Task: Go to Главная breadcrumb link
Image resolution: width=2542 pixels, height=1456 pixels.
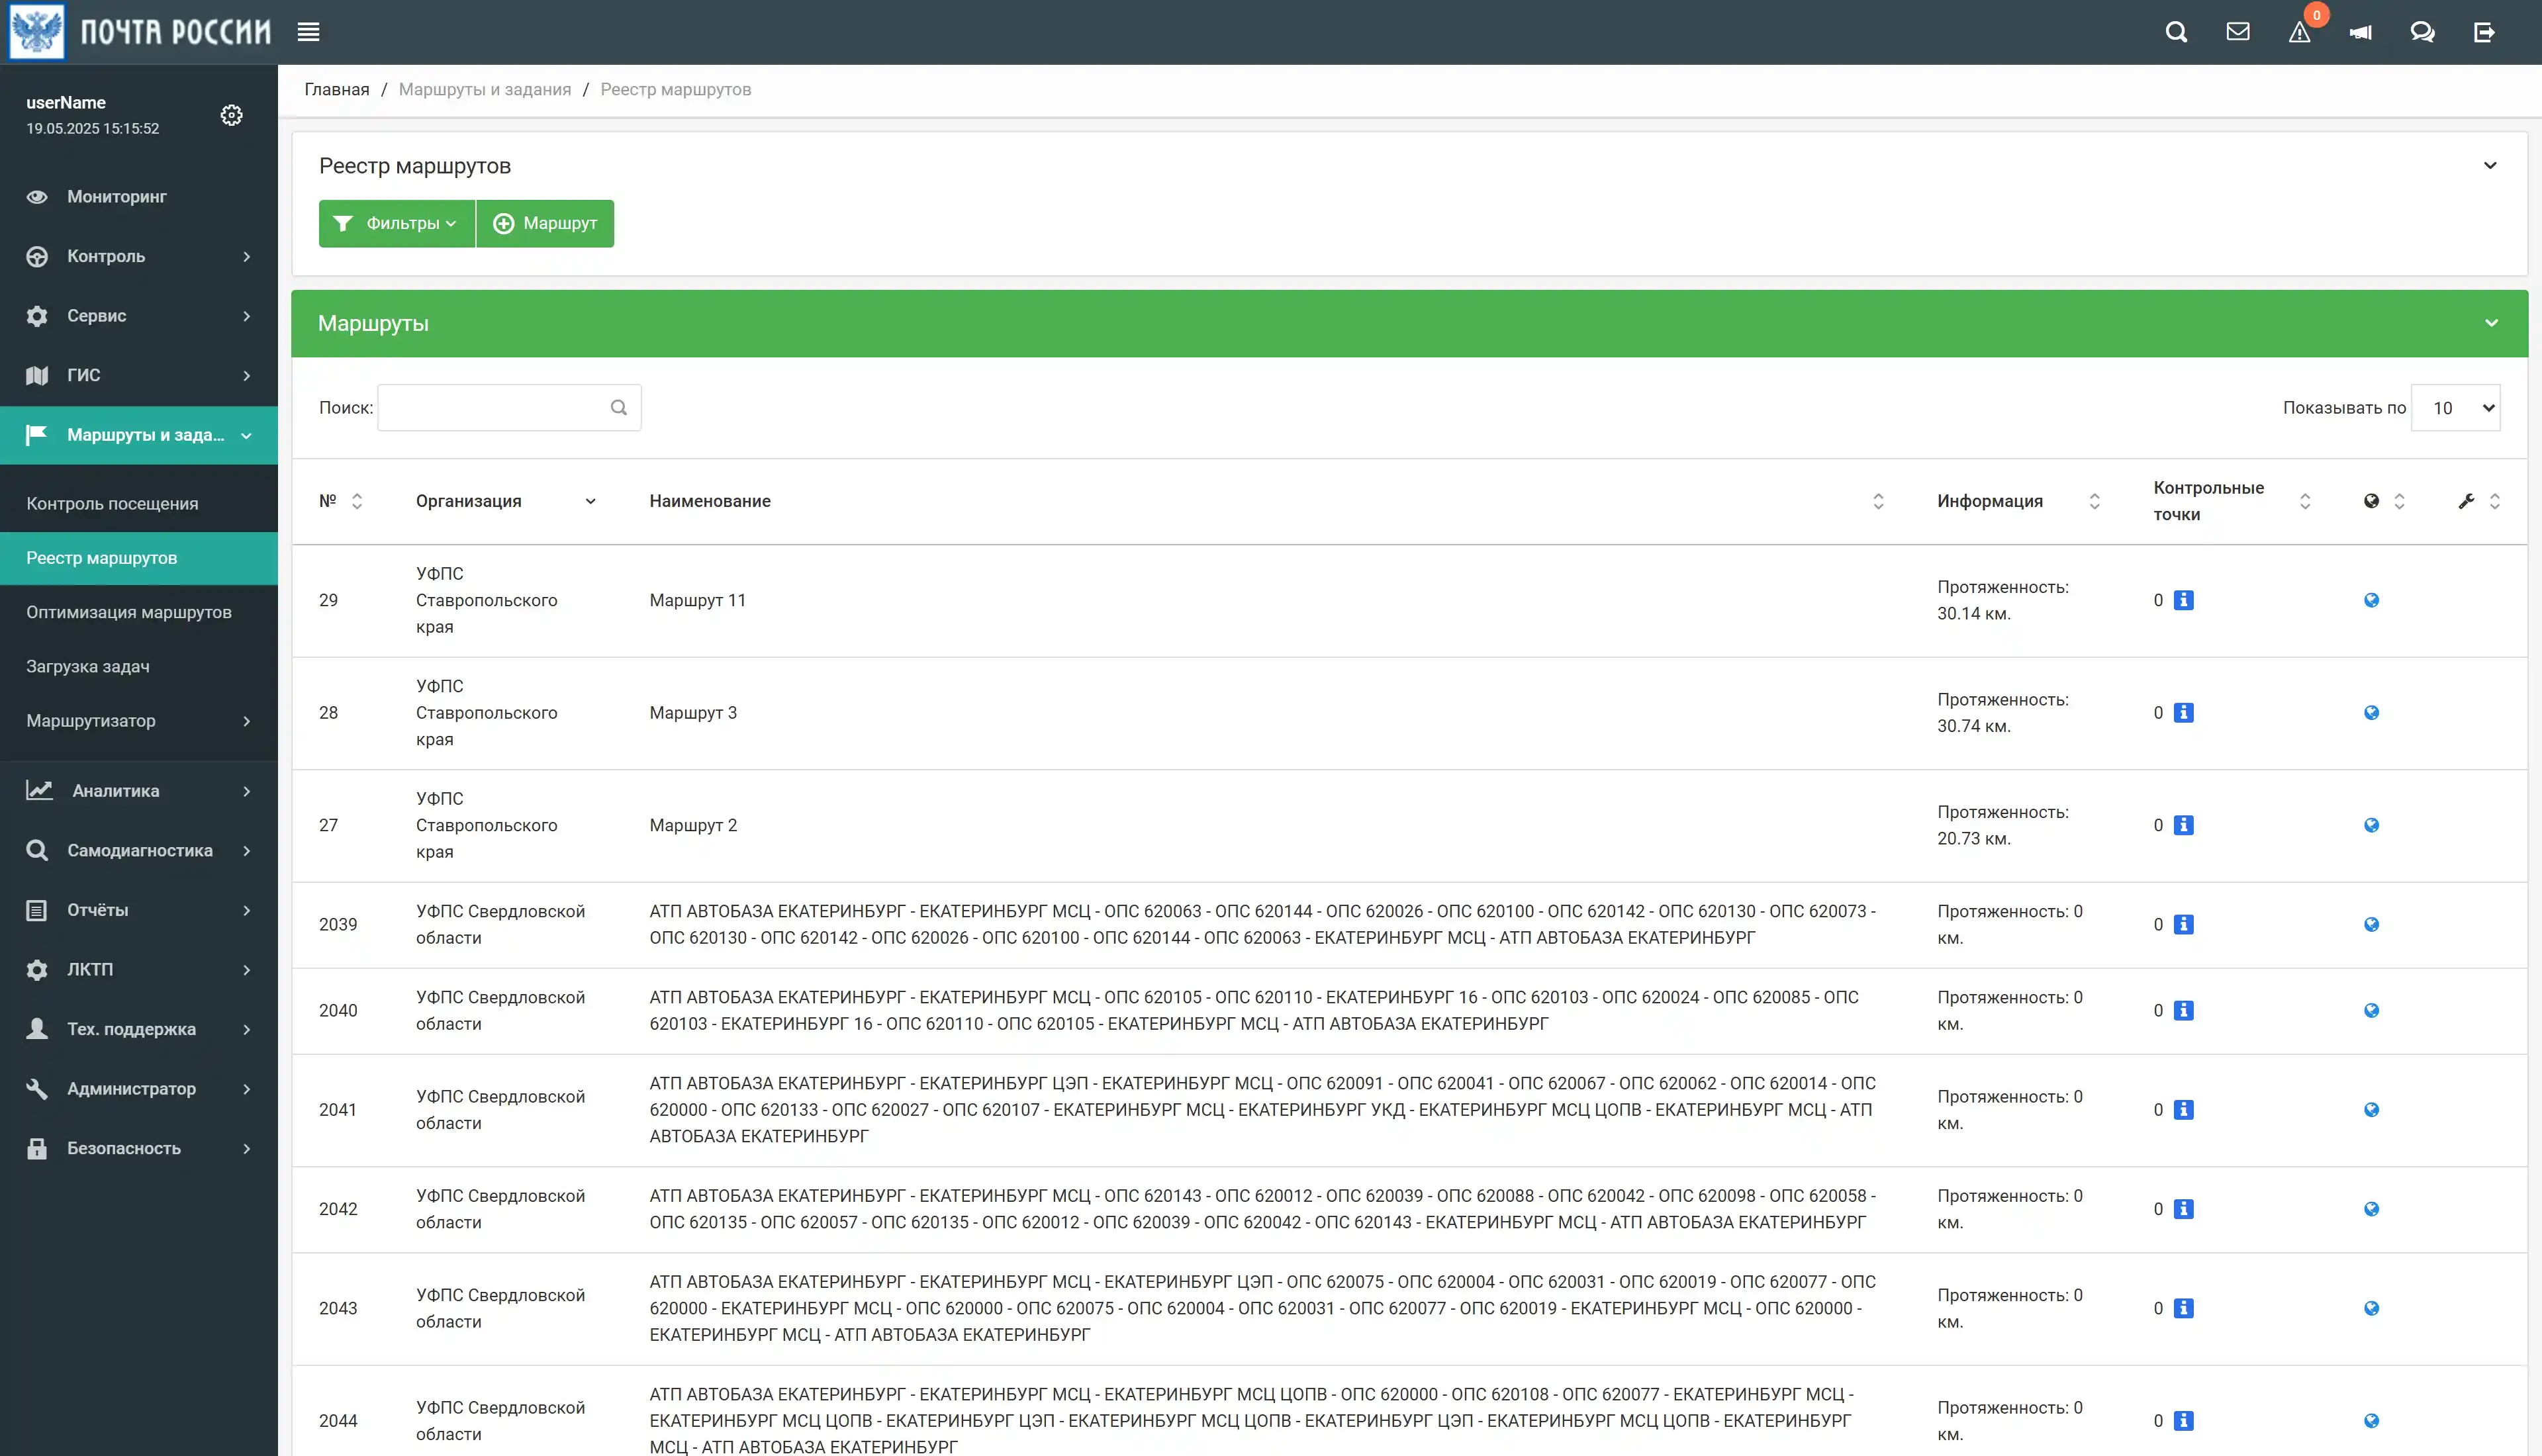Action: (x=337, y=89)
